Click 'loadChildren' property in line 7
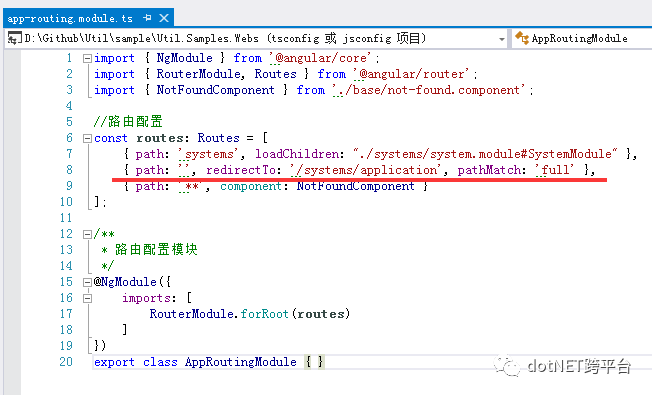 pyautogui.click(x=297, y=154)
